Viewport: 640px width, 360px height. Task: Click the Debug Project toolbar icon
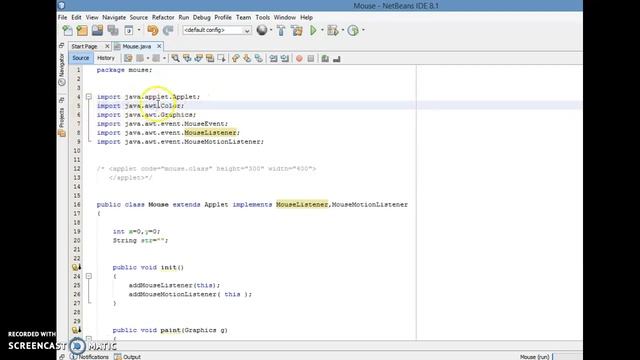[x=333, y=30]
